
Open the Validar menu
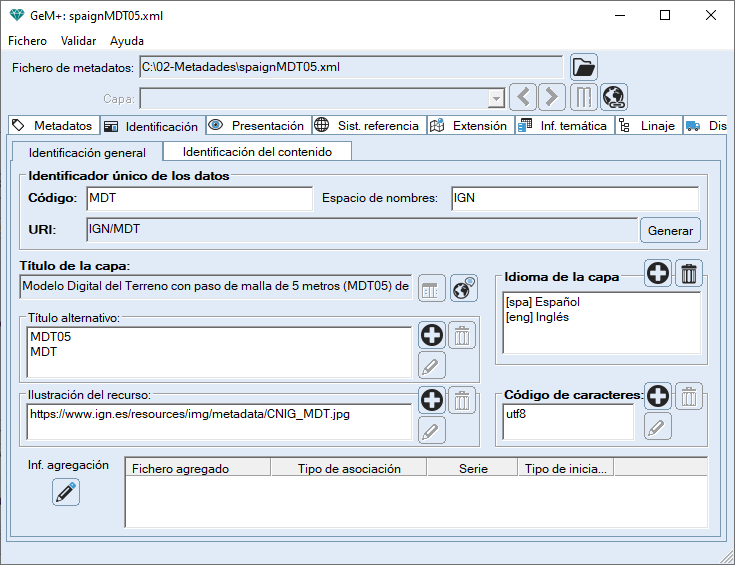tap(78, 41)
